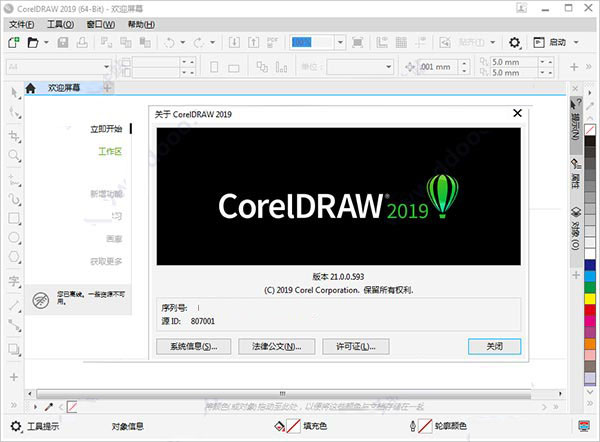Click the Save disk icon
Image resolution: width=600 pixels, height=442 pixels.
63,42
